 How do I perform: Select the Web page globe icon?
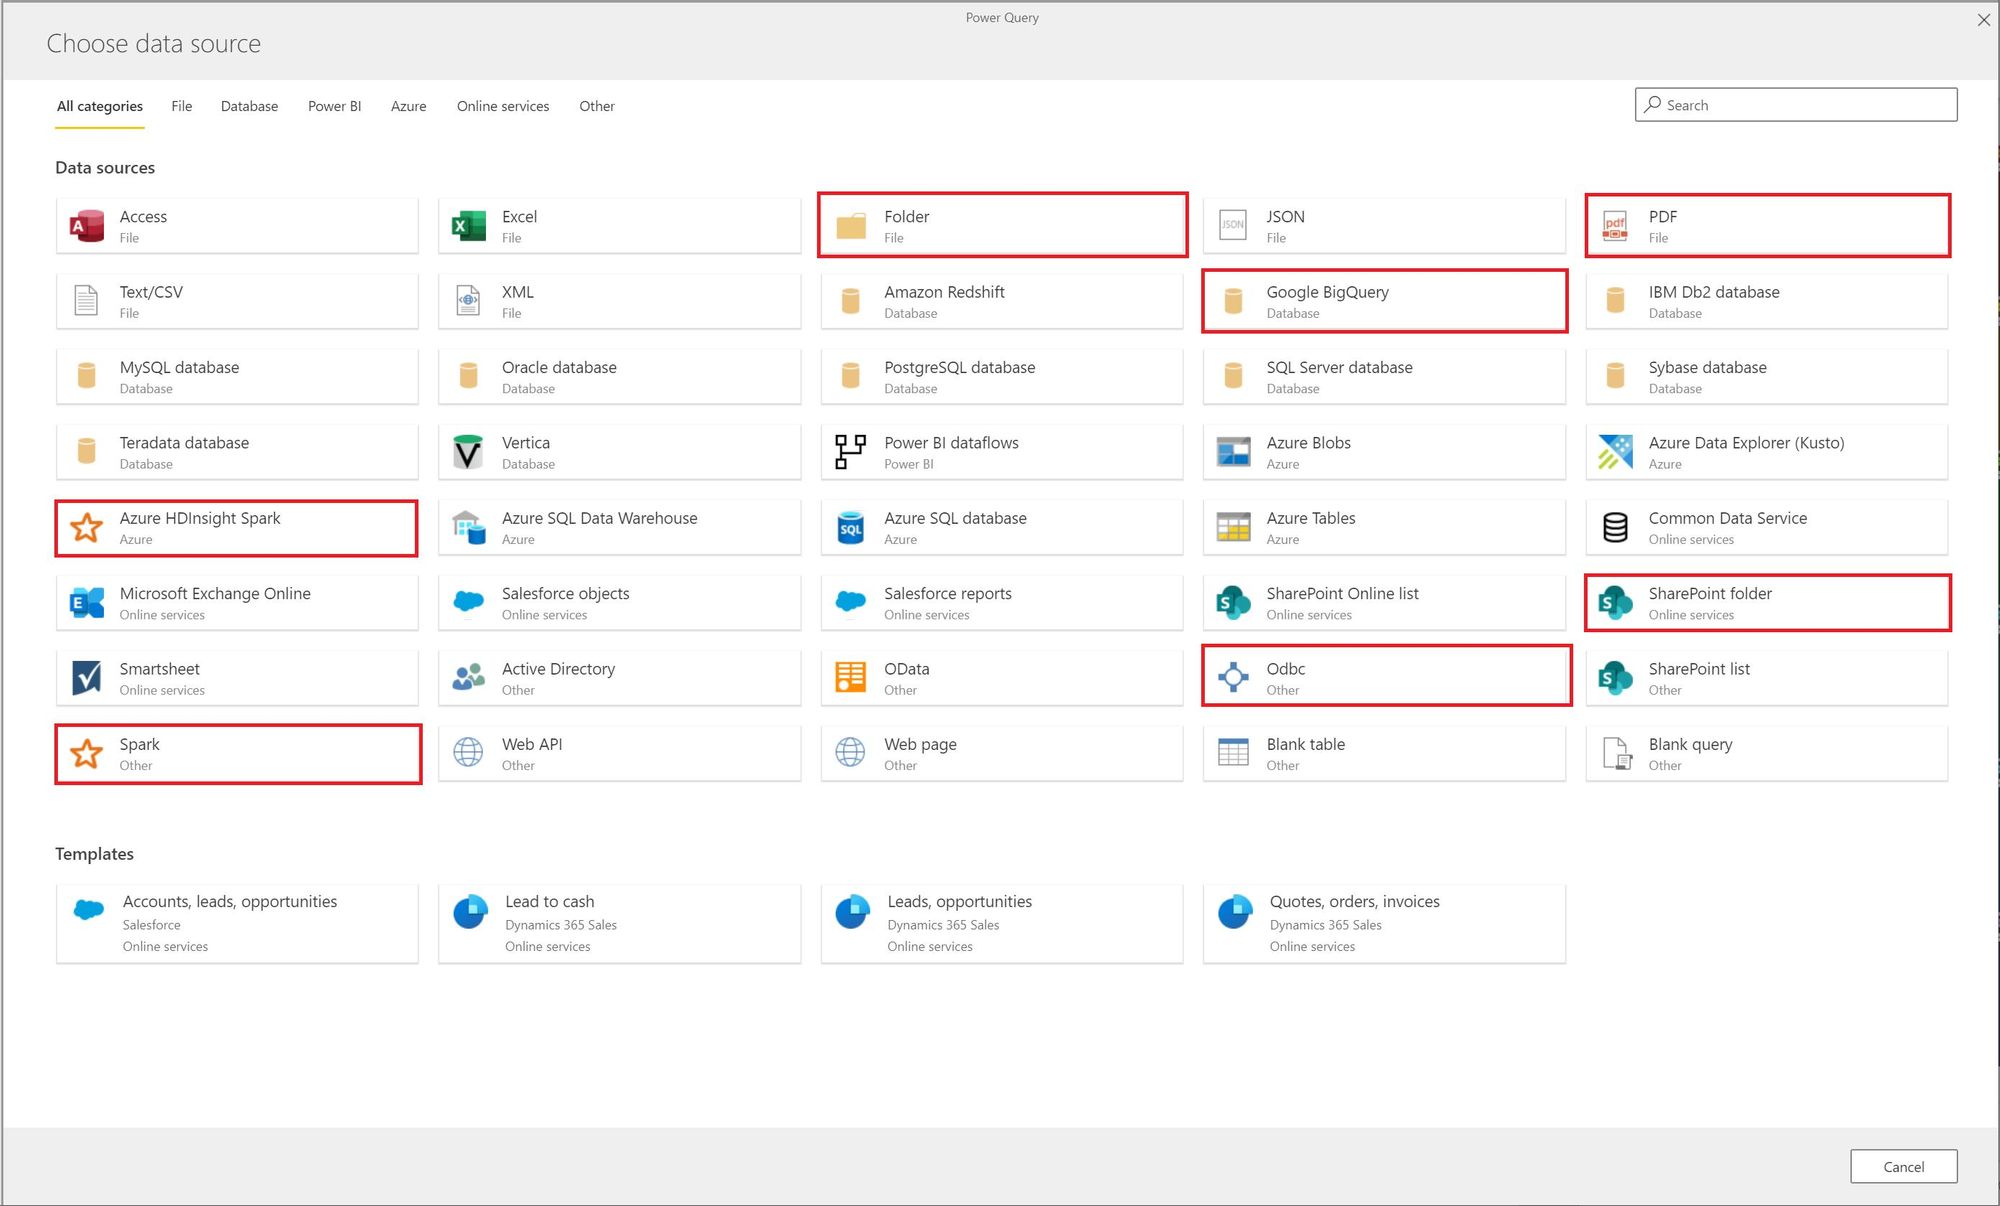[x=851, y=753]
